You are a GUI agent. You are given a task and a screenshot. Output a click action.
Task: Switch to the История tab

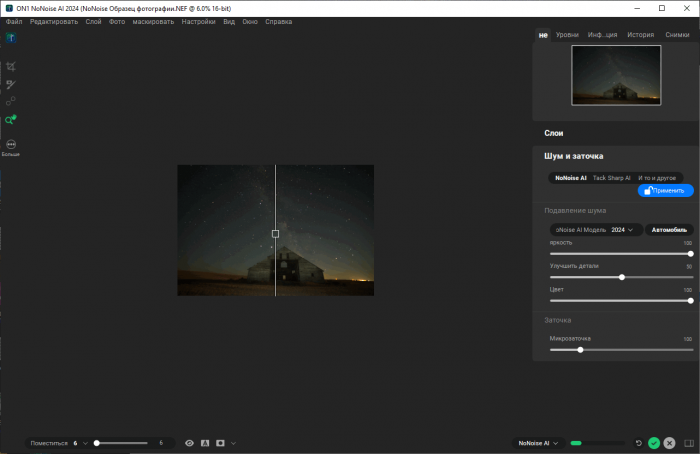pyautogui.click(x=640, y=35)
